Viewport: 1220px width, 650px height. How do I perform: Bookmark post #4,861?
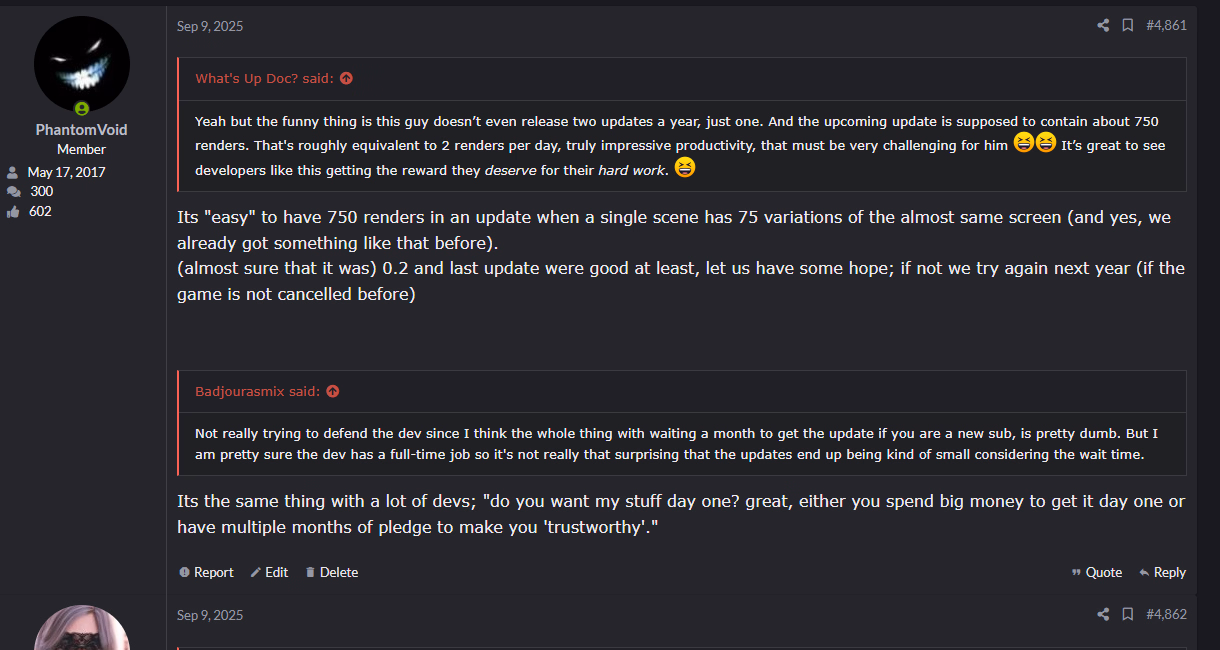coord(1127,26)
